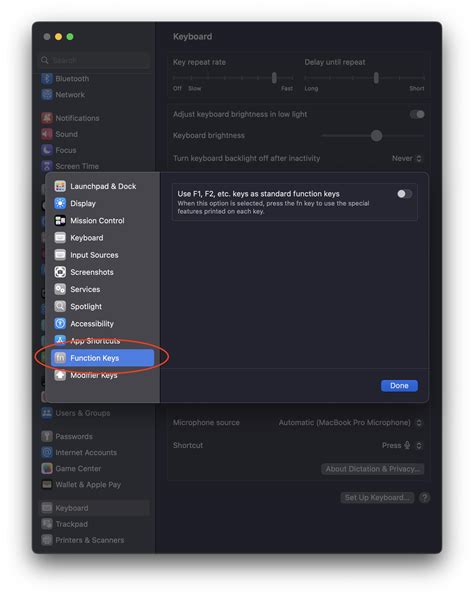
Task: Click the Bluetooth icon in the sidebar
Action: 47,79
